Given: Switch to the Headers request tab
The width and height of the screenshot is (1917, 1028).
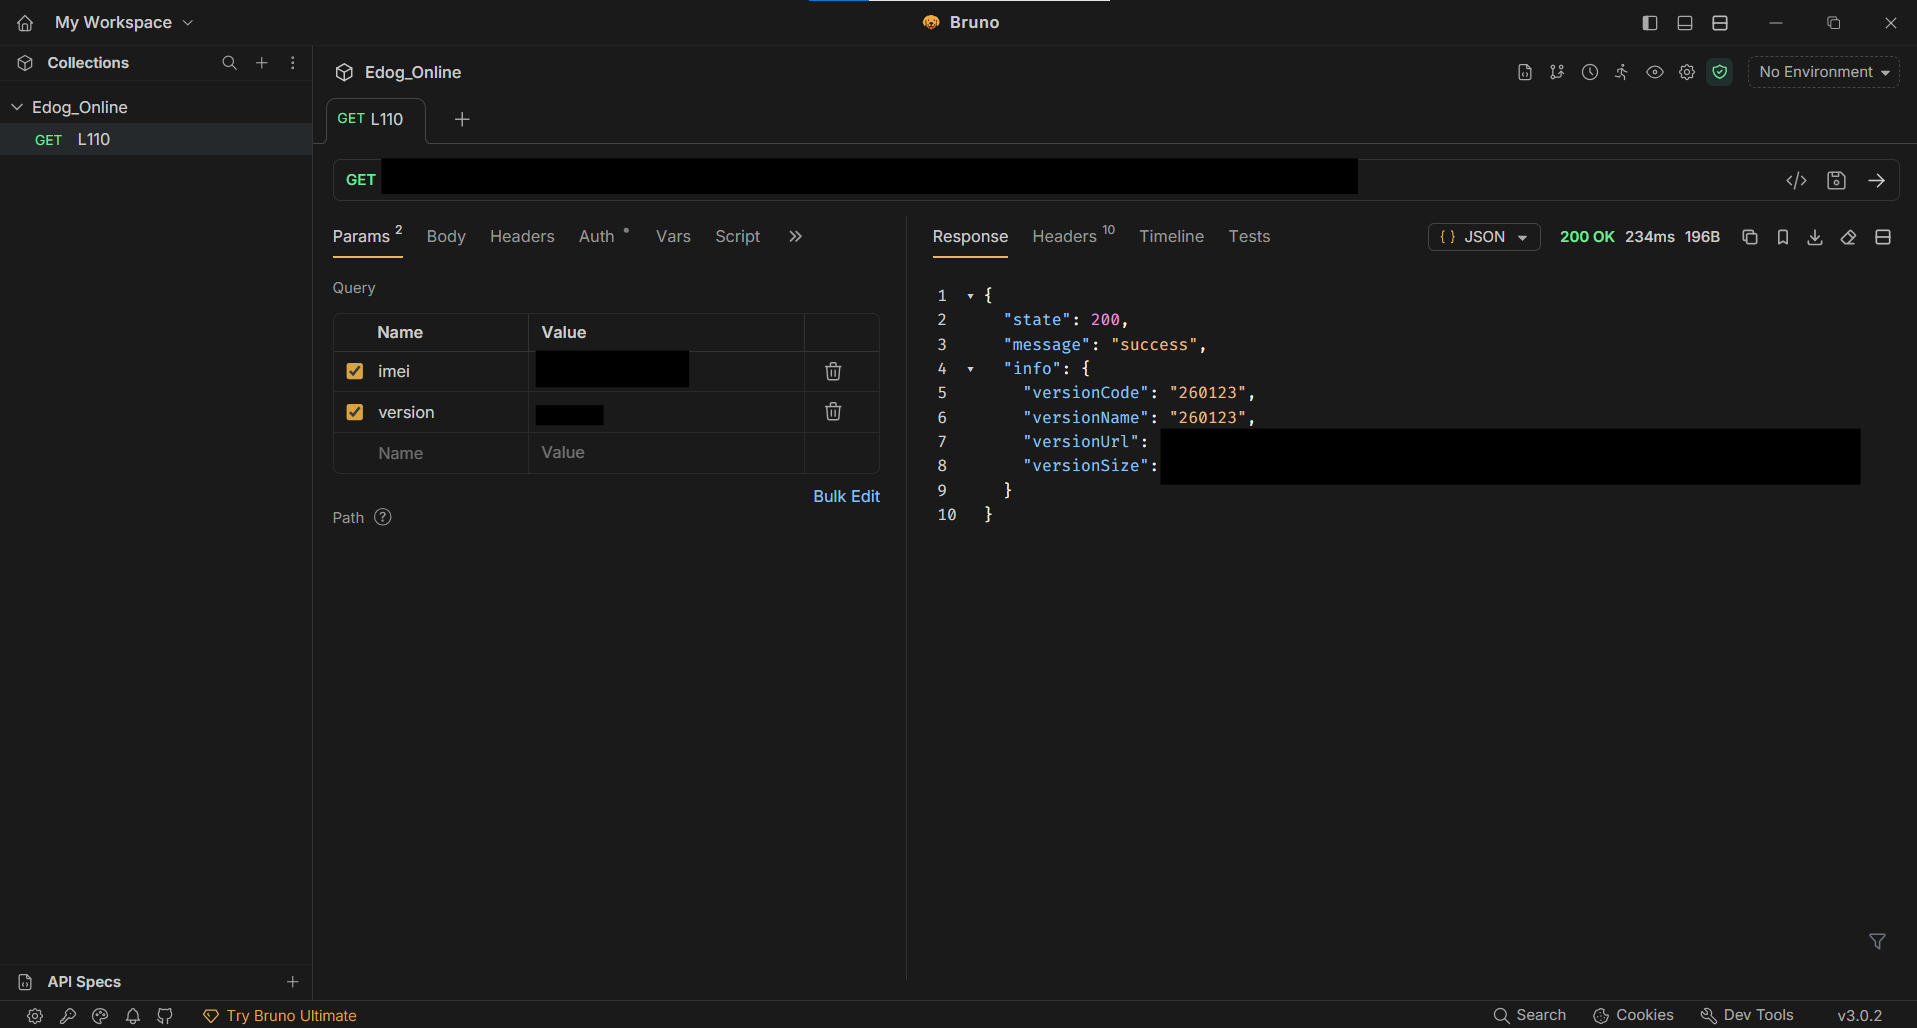Looking at the screenshot, I should [x=522, y=237].
